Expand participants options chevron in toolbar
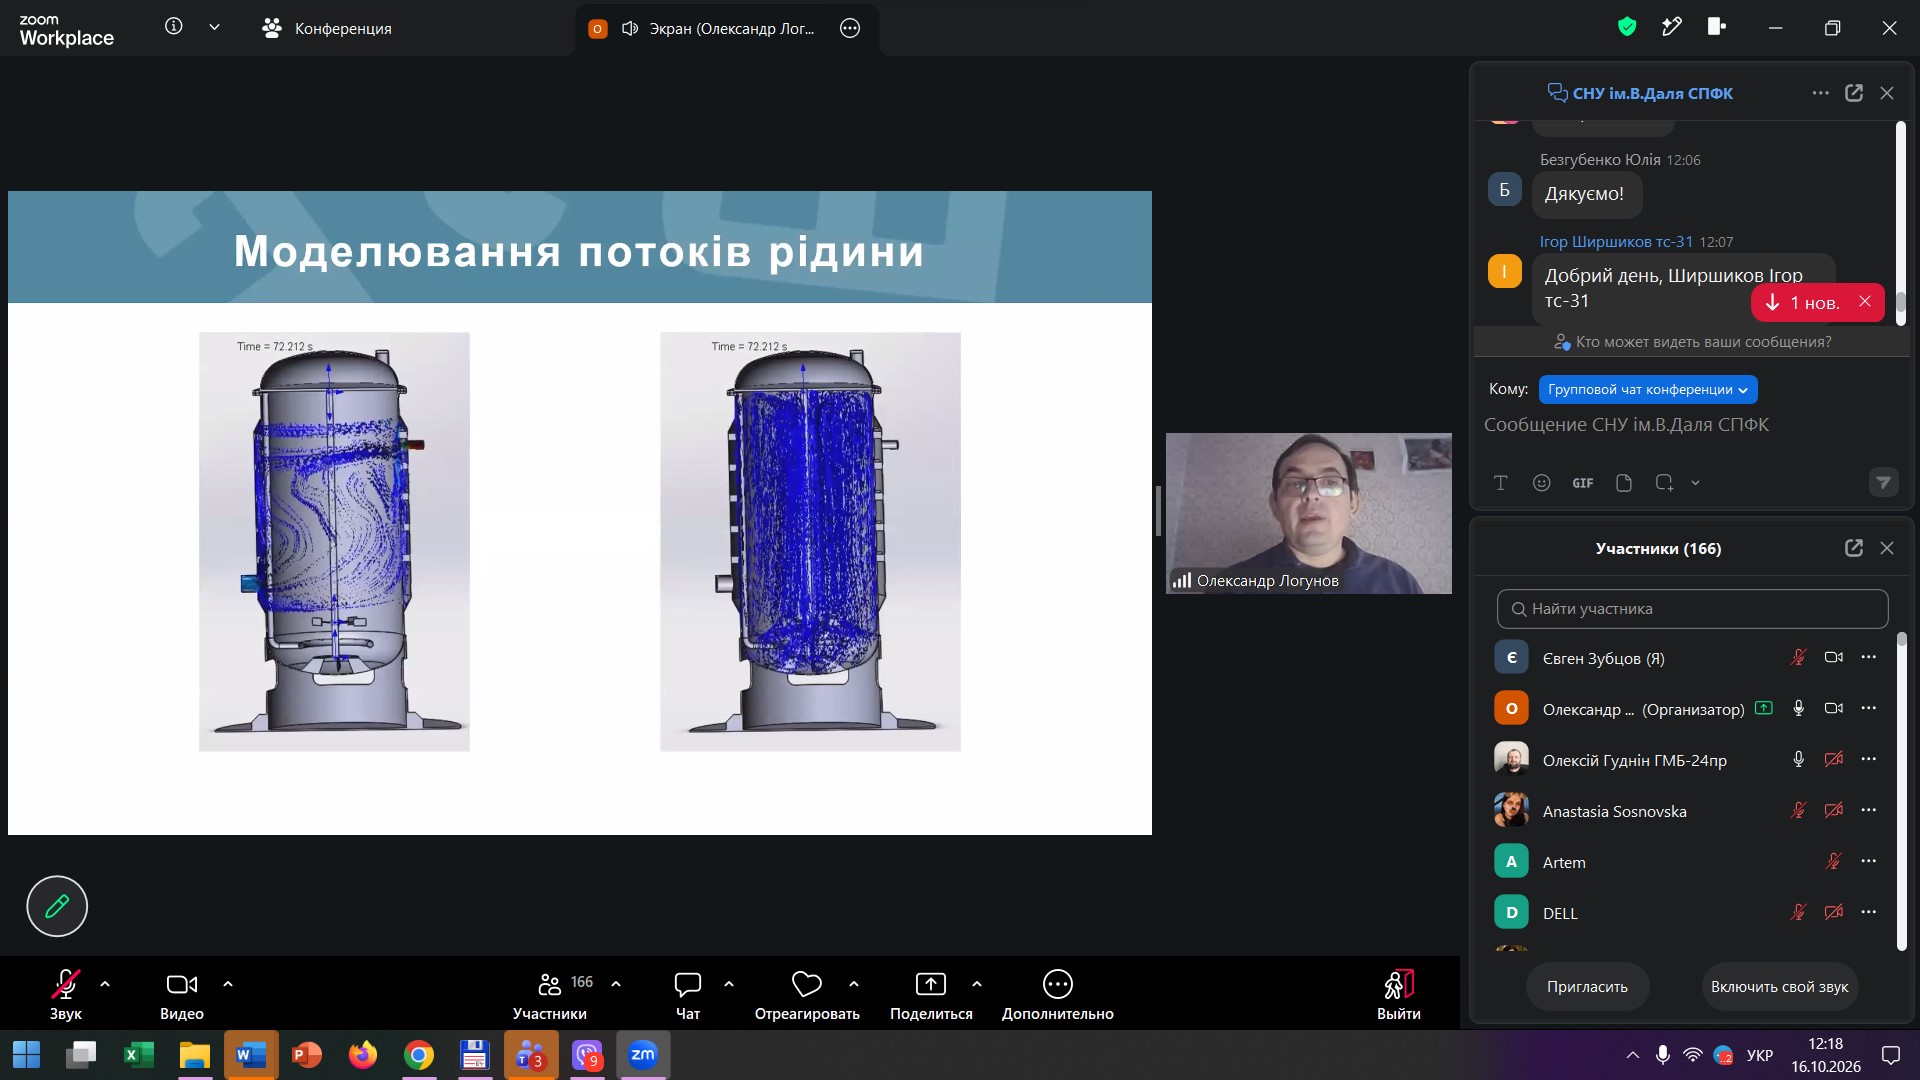The height and width of the screenshot is (1080, 1920). [616, 984]
